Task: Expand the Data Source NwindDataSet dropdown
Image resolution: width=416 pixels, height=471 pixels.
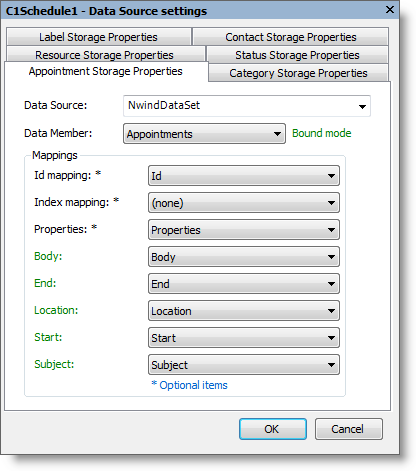Action: 247,106
